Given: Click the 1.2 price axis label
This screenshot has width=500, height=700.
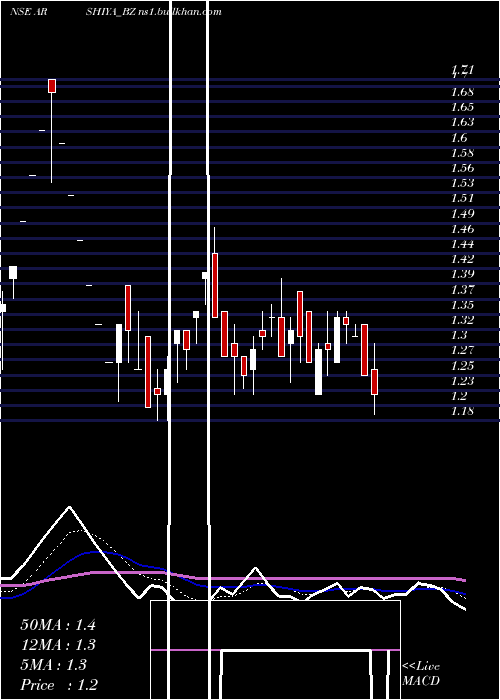Looking at the screenshot, I should tap(459, 396).
